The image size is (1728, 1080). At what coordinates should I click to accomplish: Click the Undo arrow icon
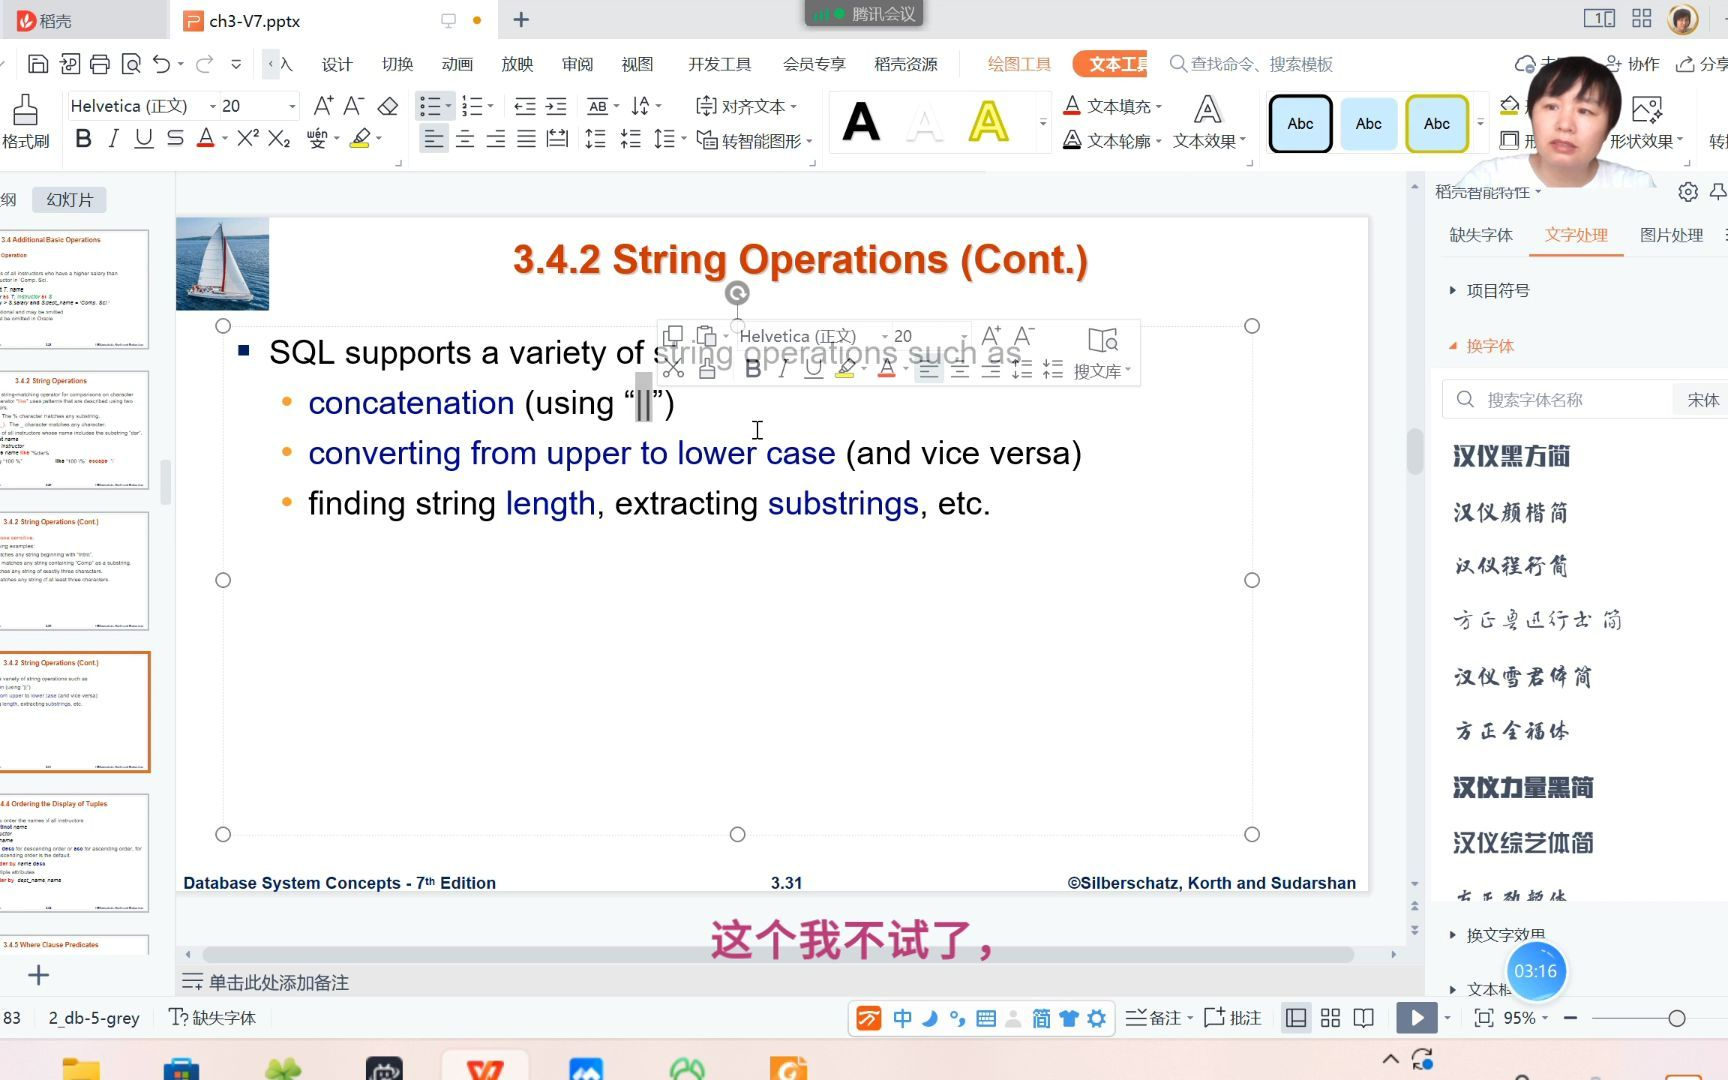click(x=161, y=64)
